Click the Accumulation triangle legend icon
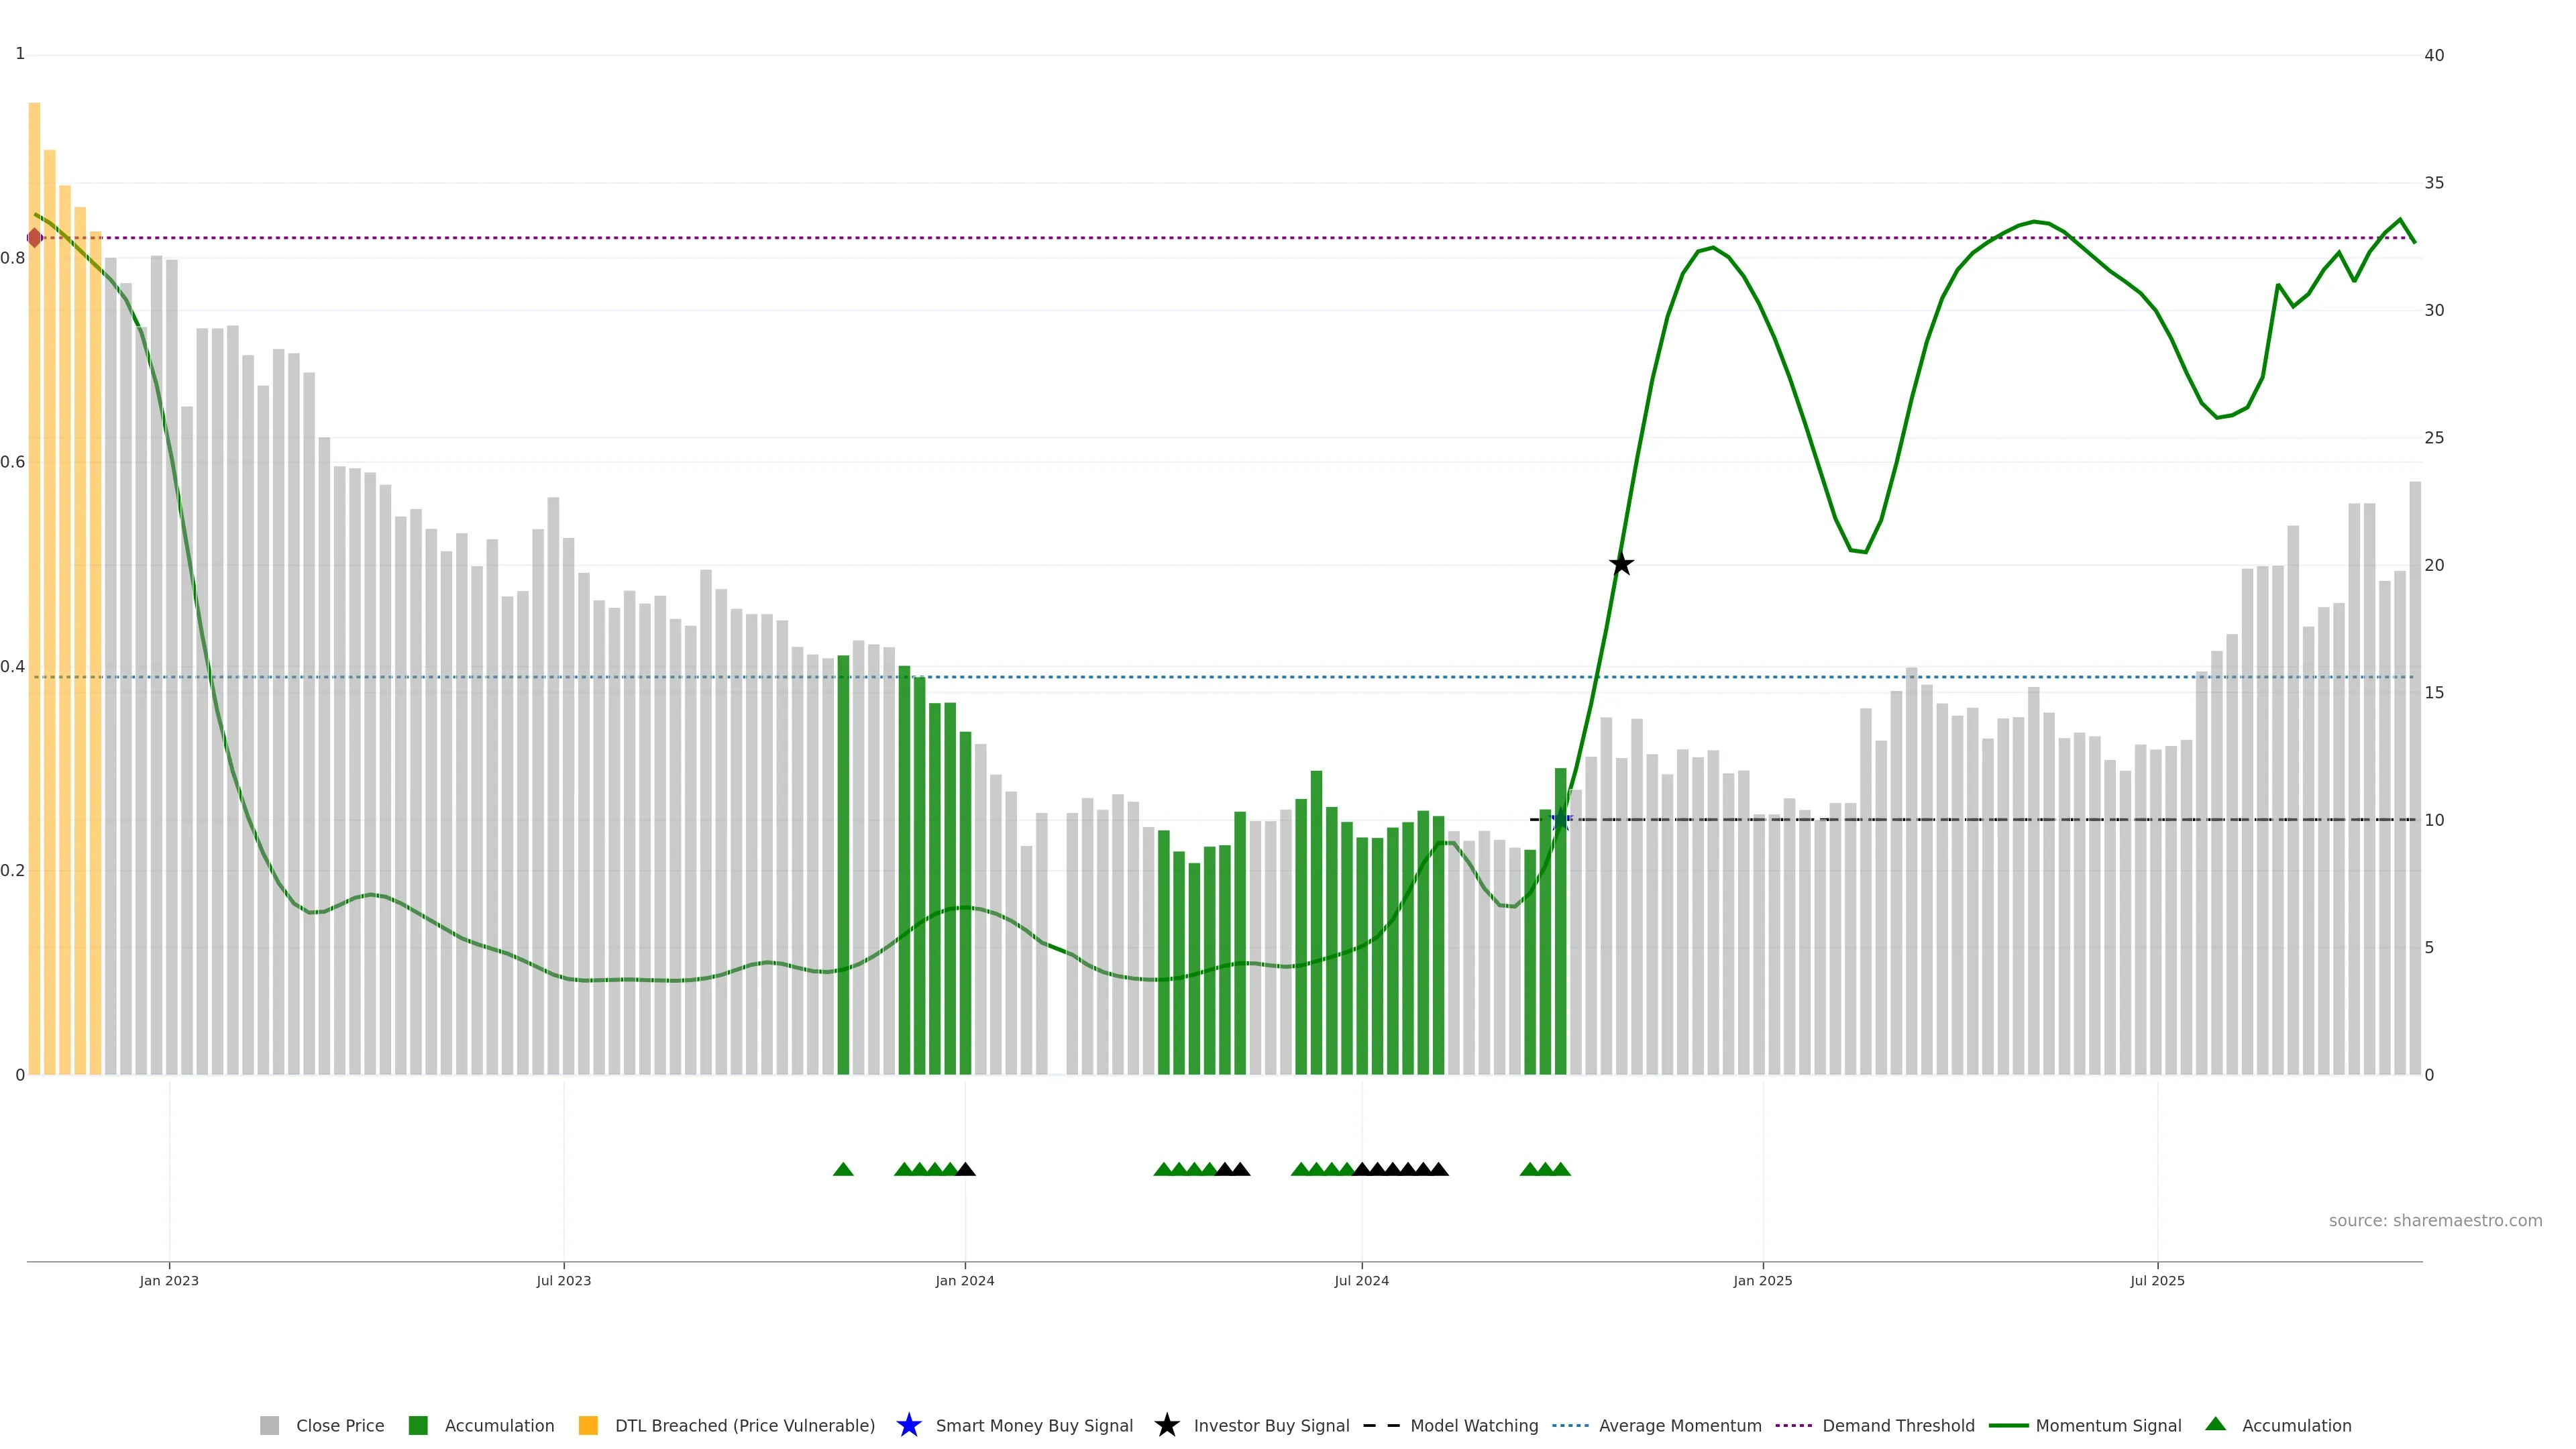 [x=2216, y=1424]
